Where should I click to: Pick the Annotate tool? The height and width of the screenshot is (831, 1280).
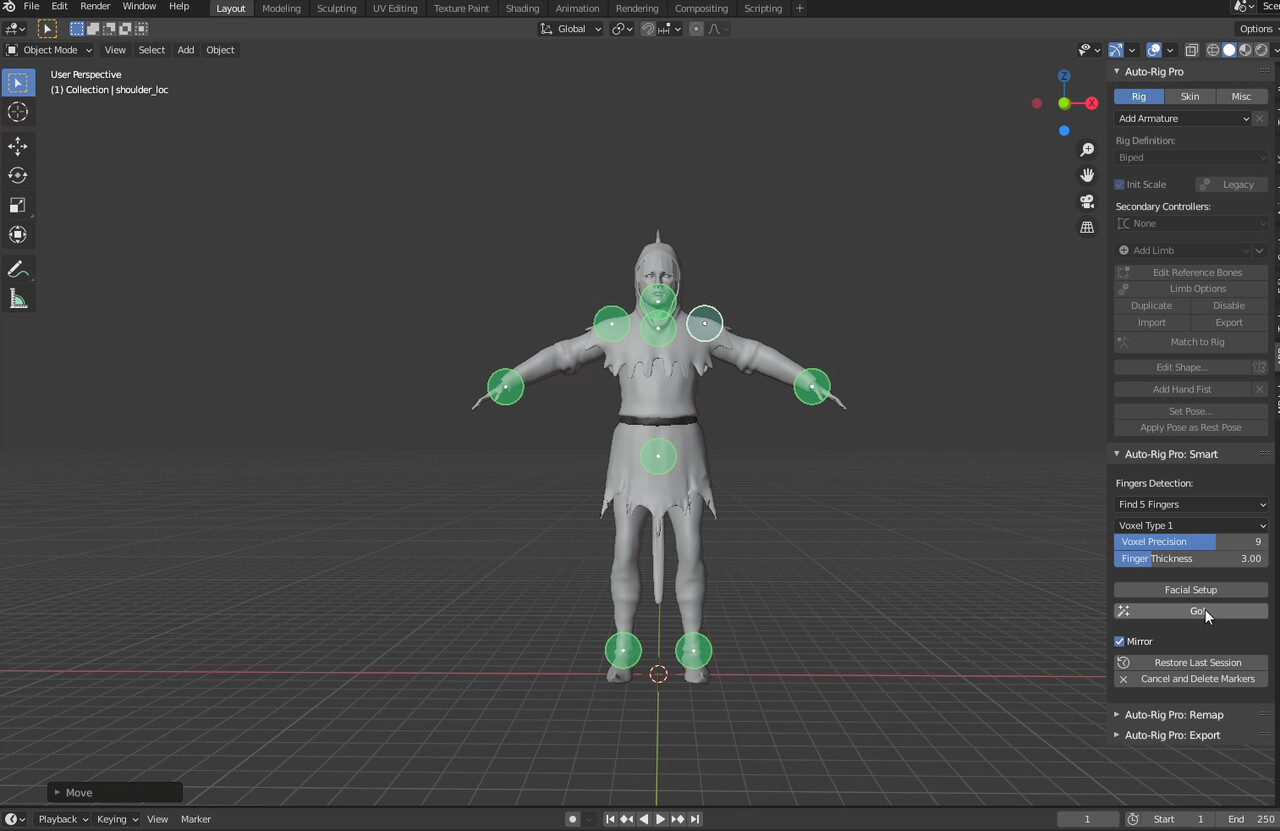coord(18,268)
